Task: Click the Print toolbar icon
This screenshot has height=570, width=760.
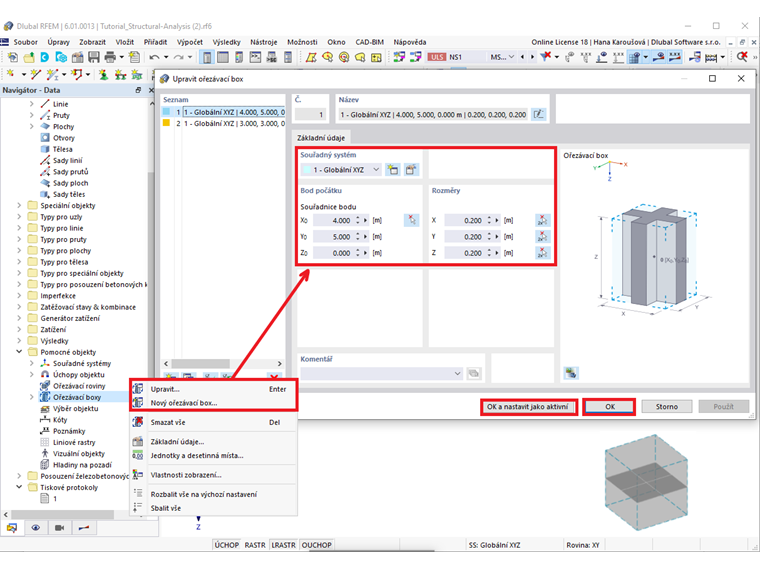Action: (x=110, y=57)
